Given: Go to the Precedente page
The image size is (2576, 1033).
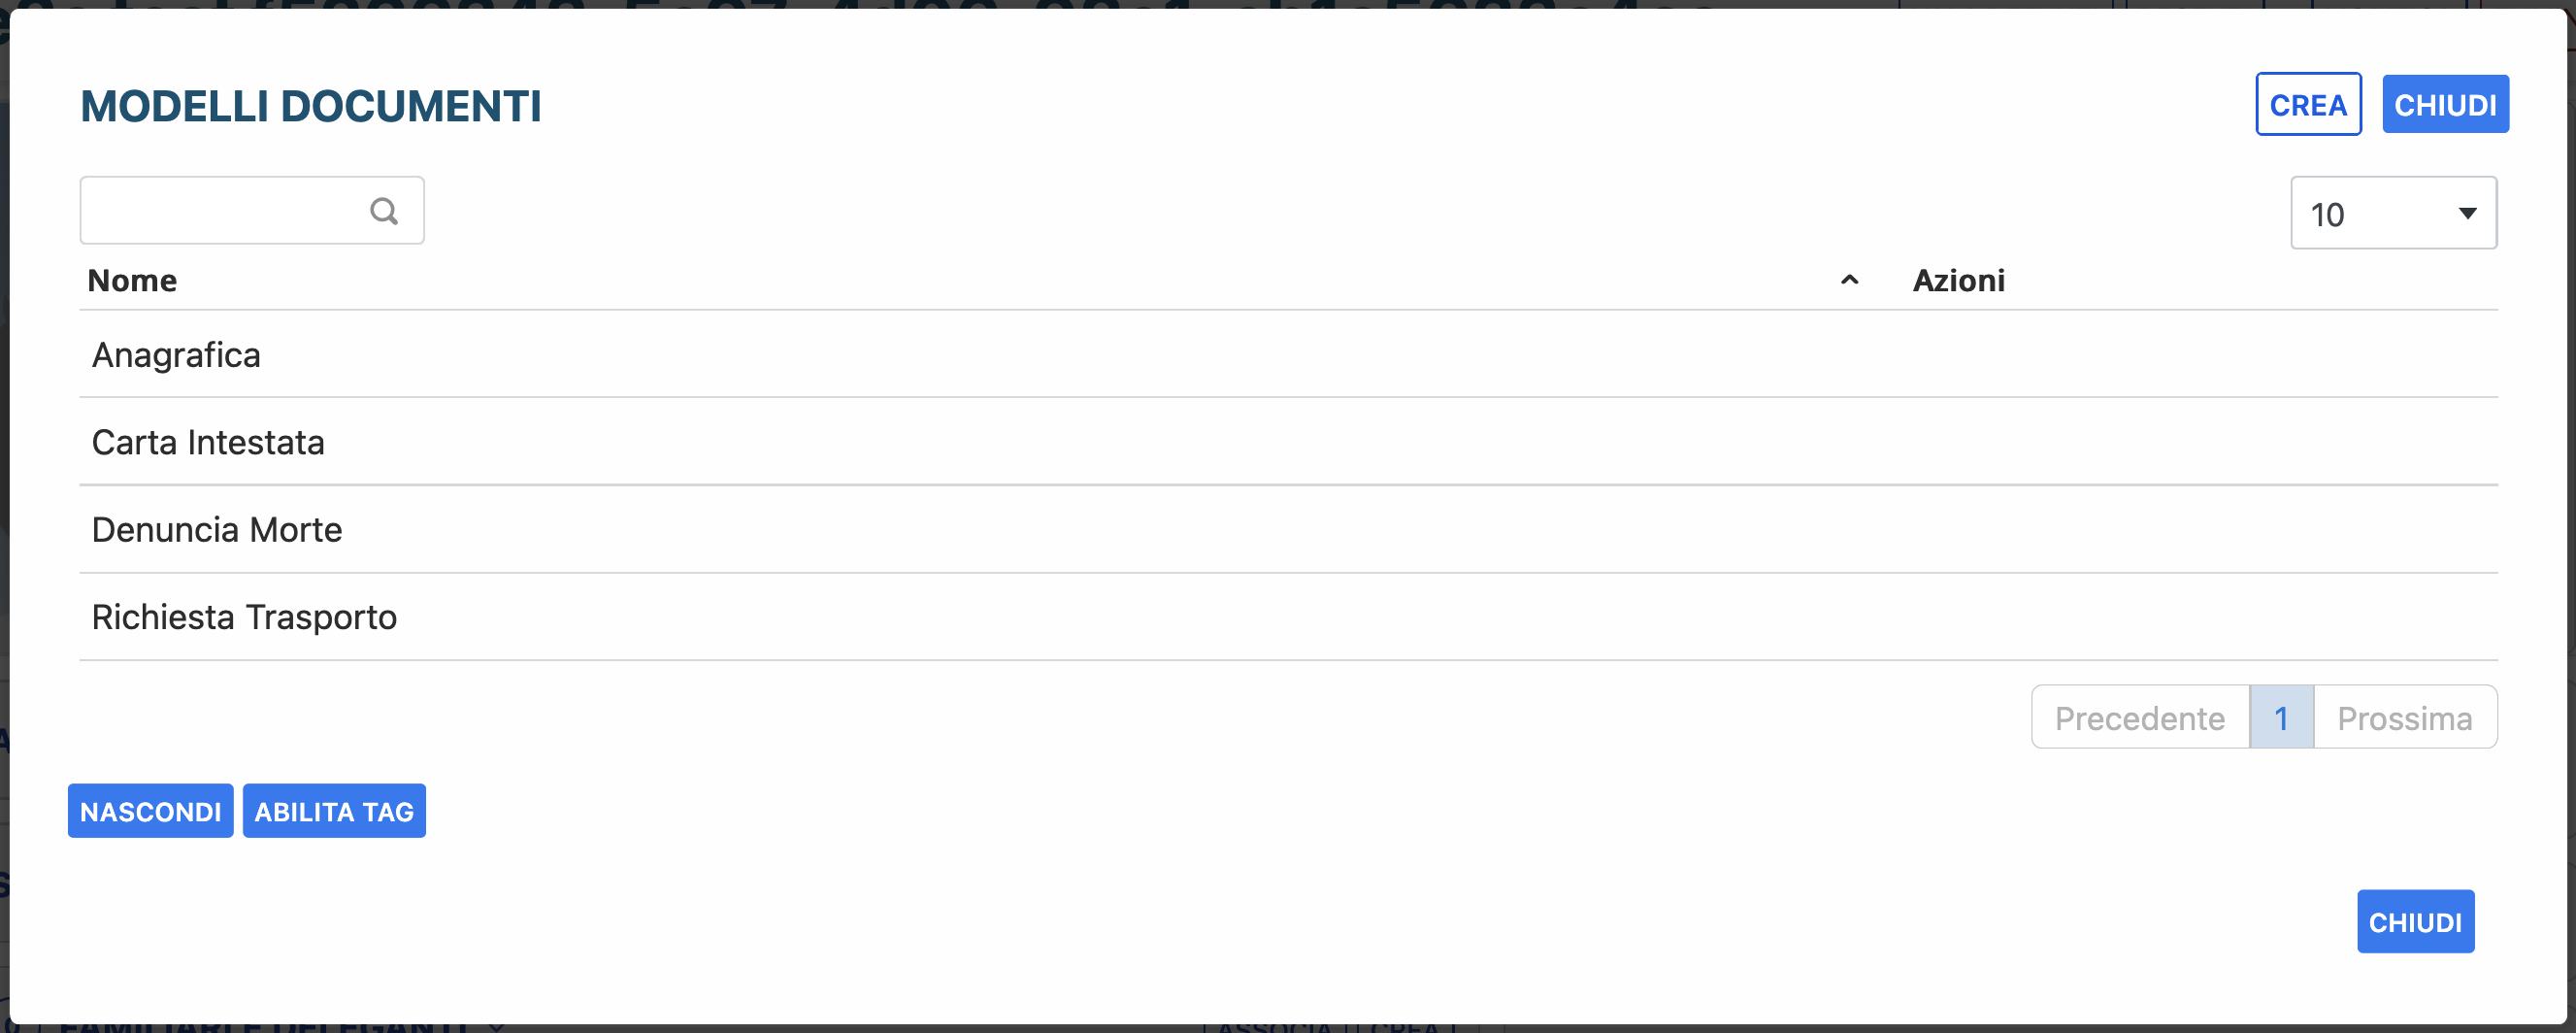Looking at the screenshot, I should point(2139,717).
